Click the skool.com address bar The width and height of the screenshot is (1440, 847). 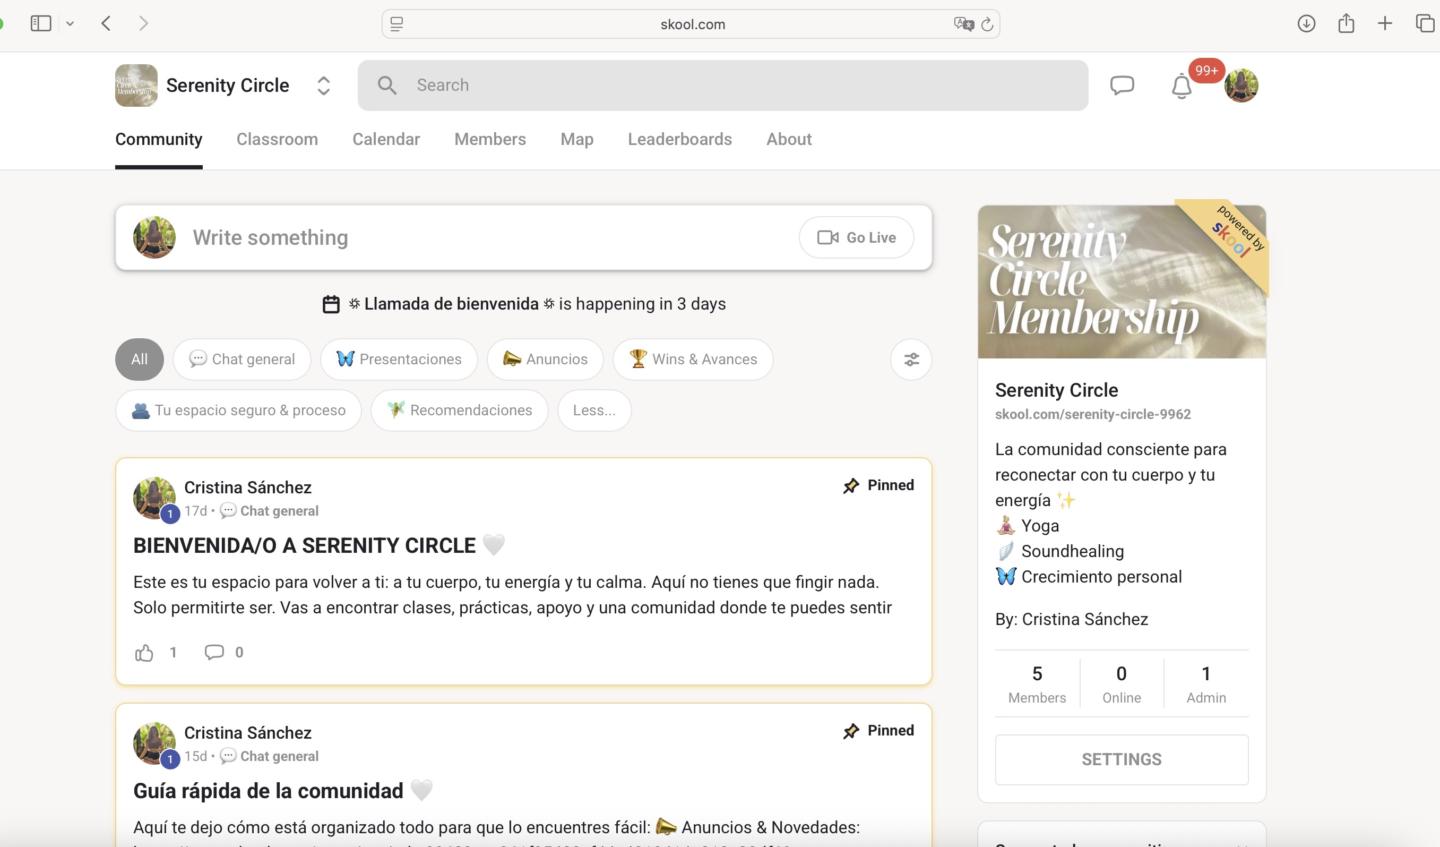coord(691,24)
